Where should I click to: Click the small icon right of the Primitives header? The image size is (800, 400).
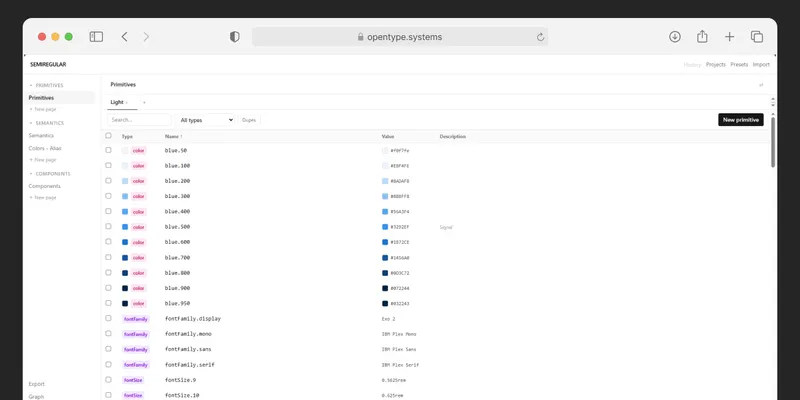pos(761,85)
